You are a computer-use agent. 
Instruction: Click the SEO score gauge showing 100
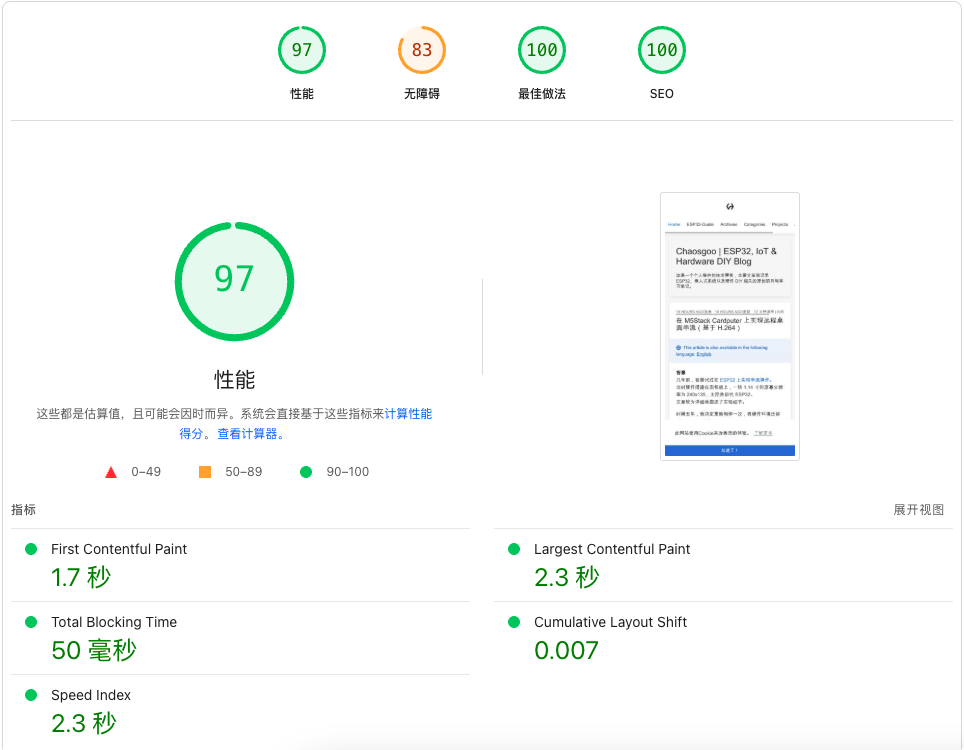coord(662,50)
